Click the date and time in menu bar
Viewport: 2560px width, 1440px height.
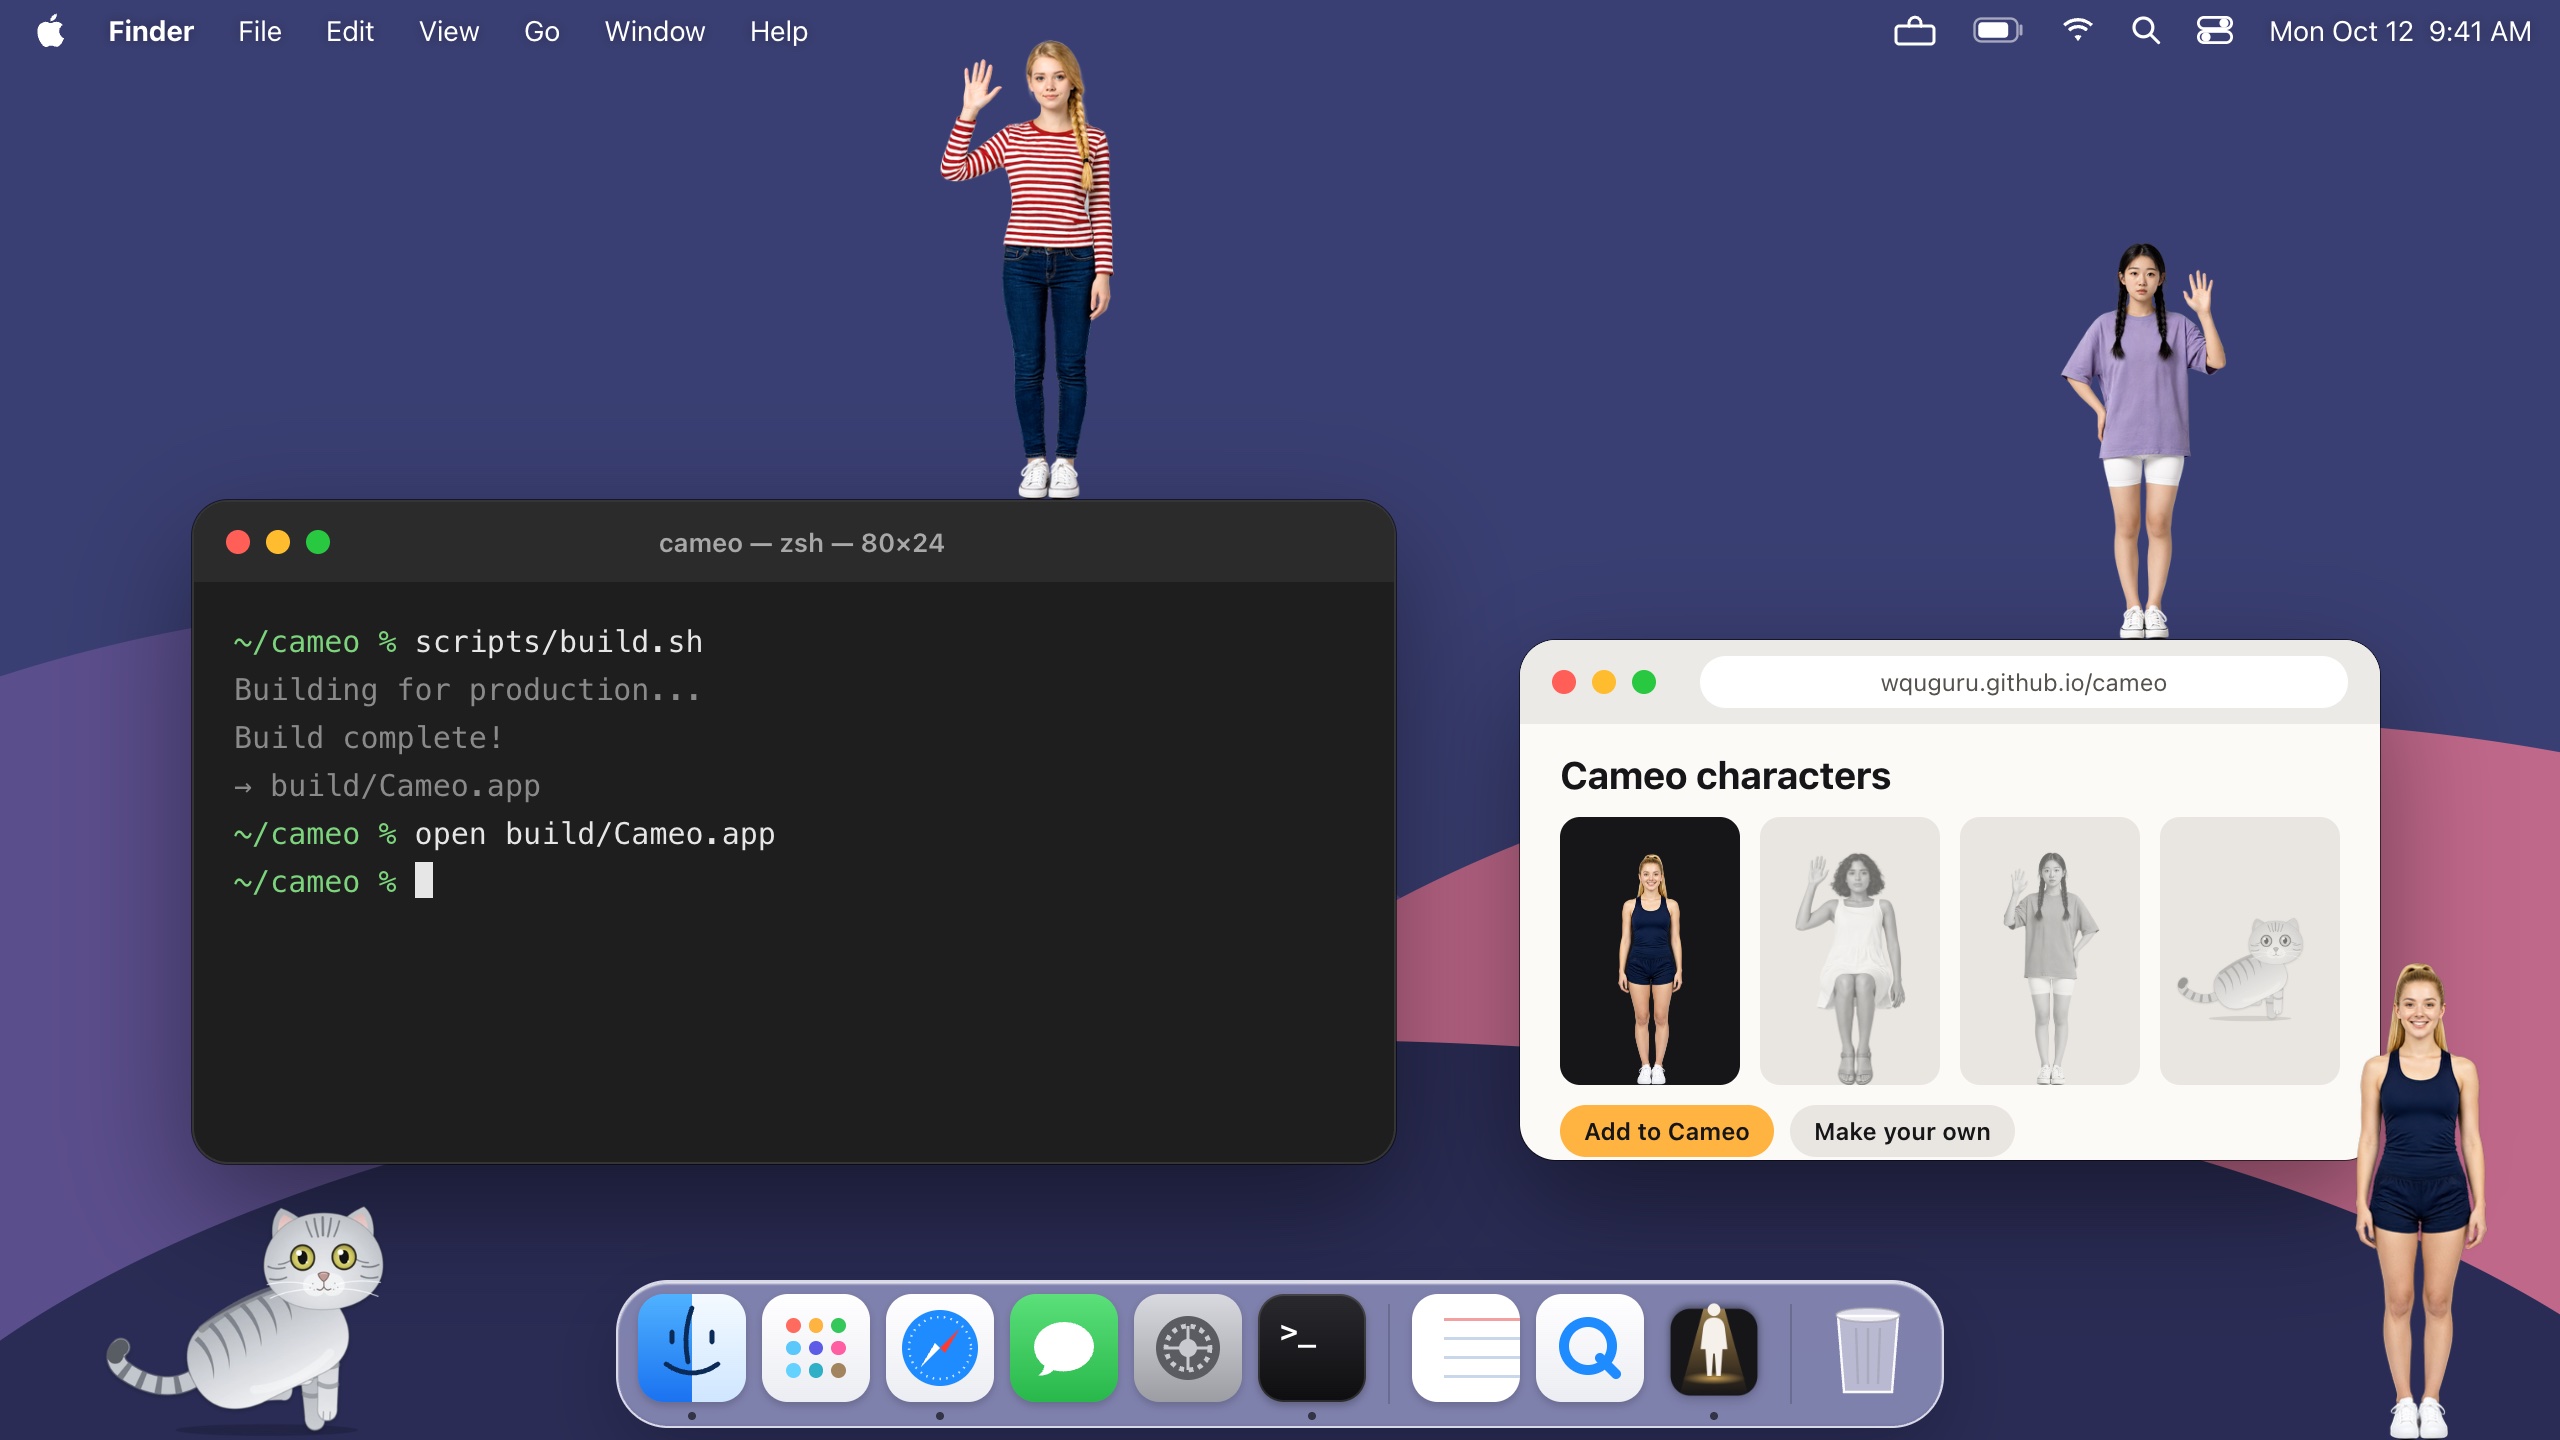pyautogui.click(x=2400, y=31)
